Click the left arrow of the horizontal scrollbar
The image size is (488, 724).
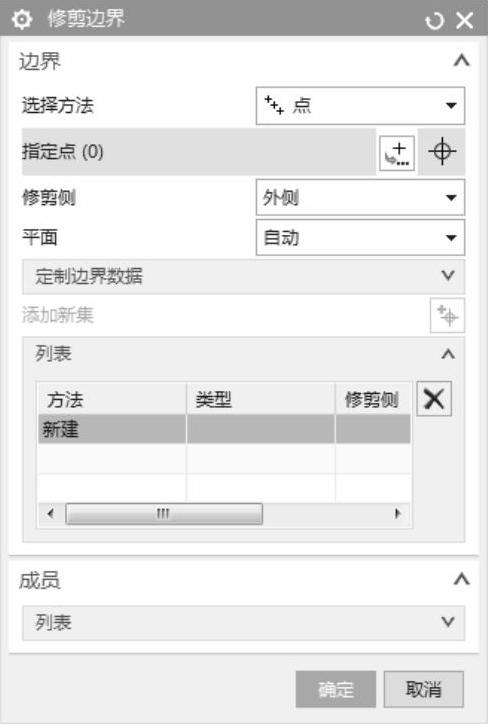point(51,513)
